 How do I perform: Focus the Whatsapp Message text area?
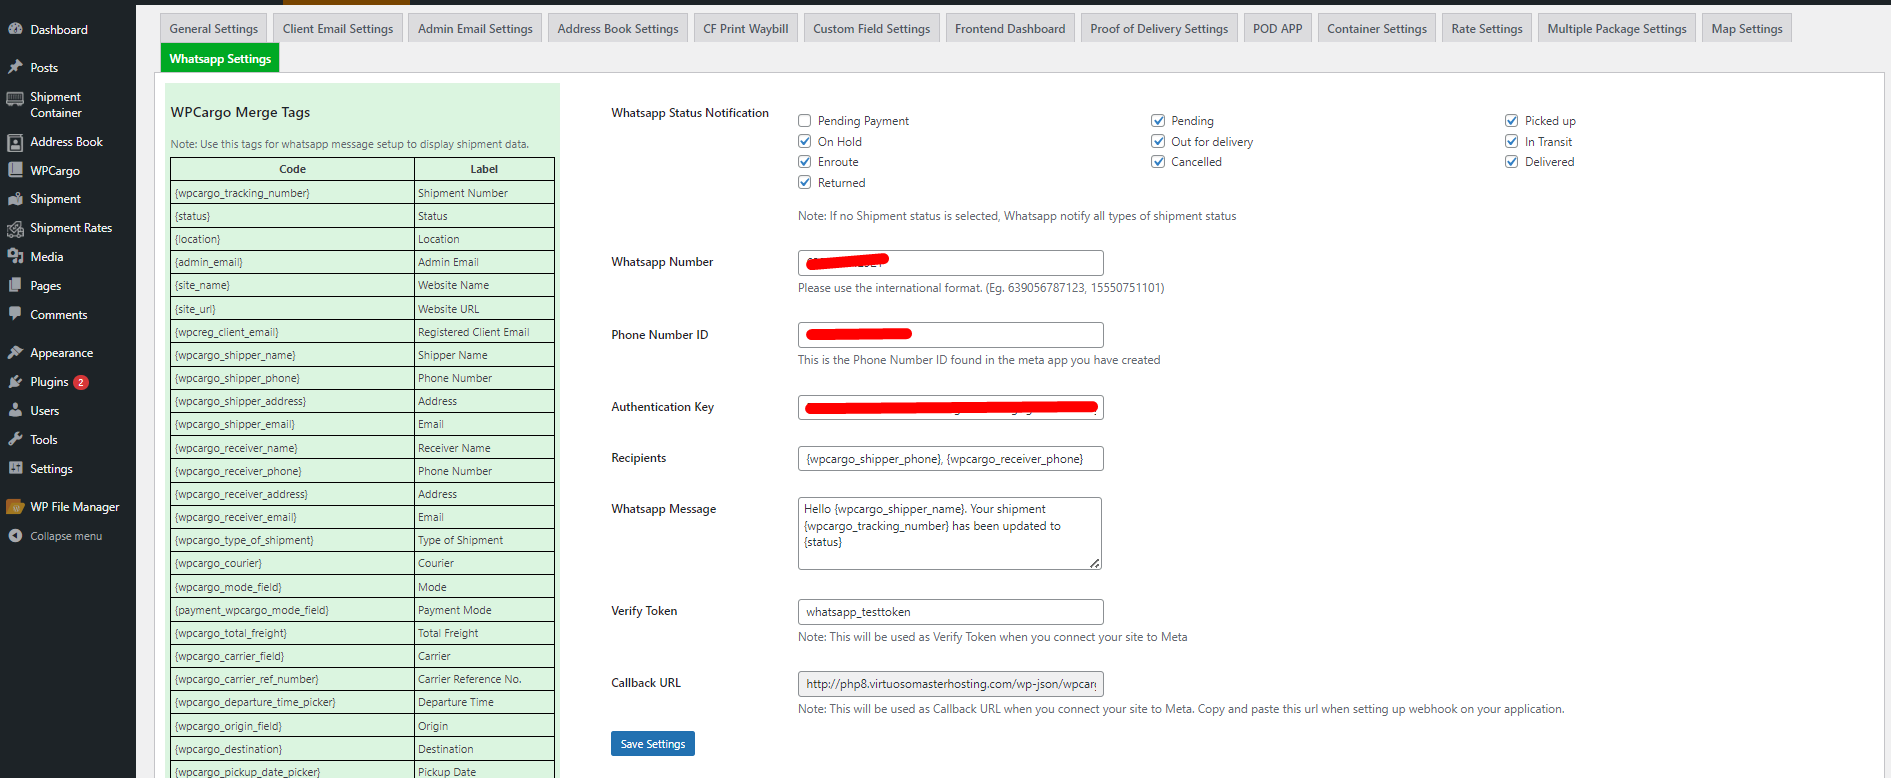[949, 533]
